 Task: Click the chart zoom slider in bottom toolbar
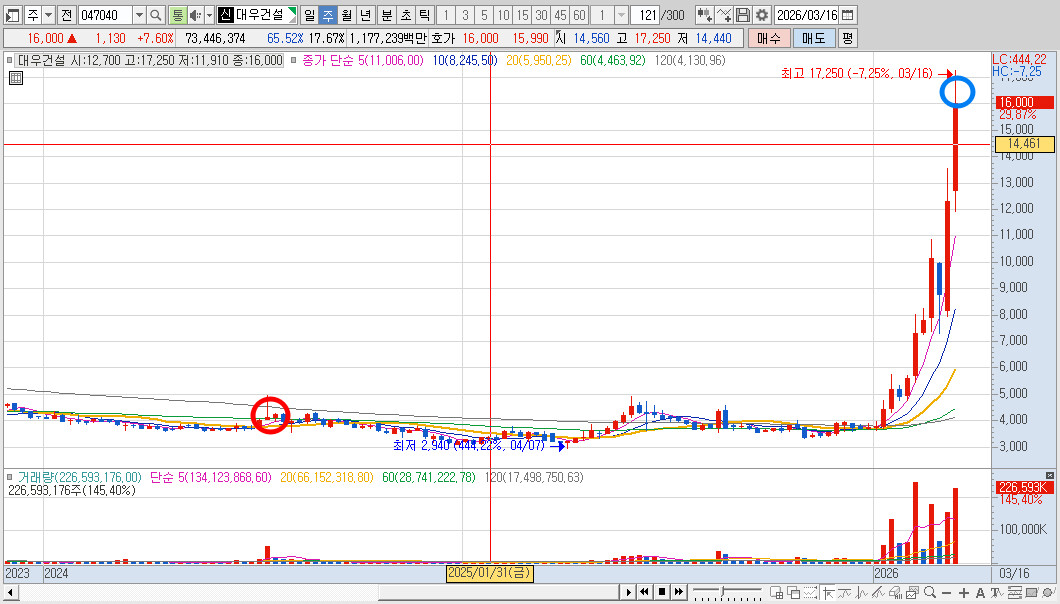pyautogui.click(x=720, y=592)
